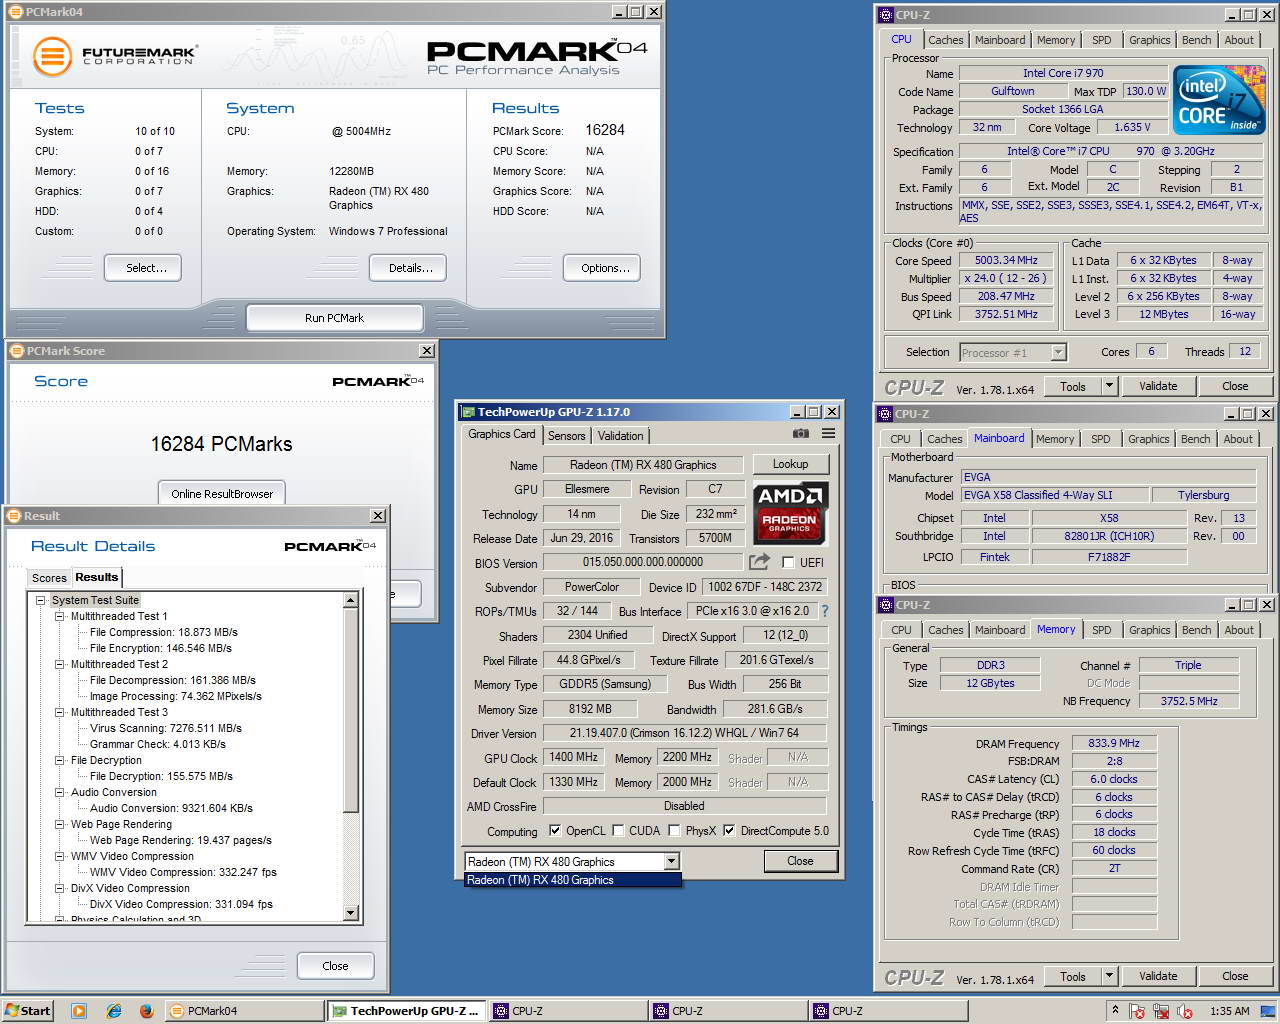The image size is (1280, 1024).
Task: Launch Internet Explorer from taskbar
Action: point(113,1011)
